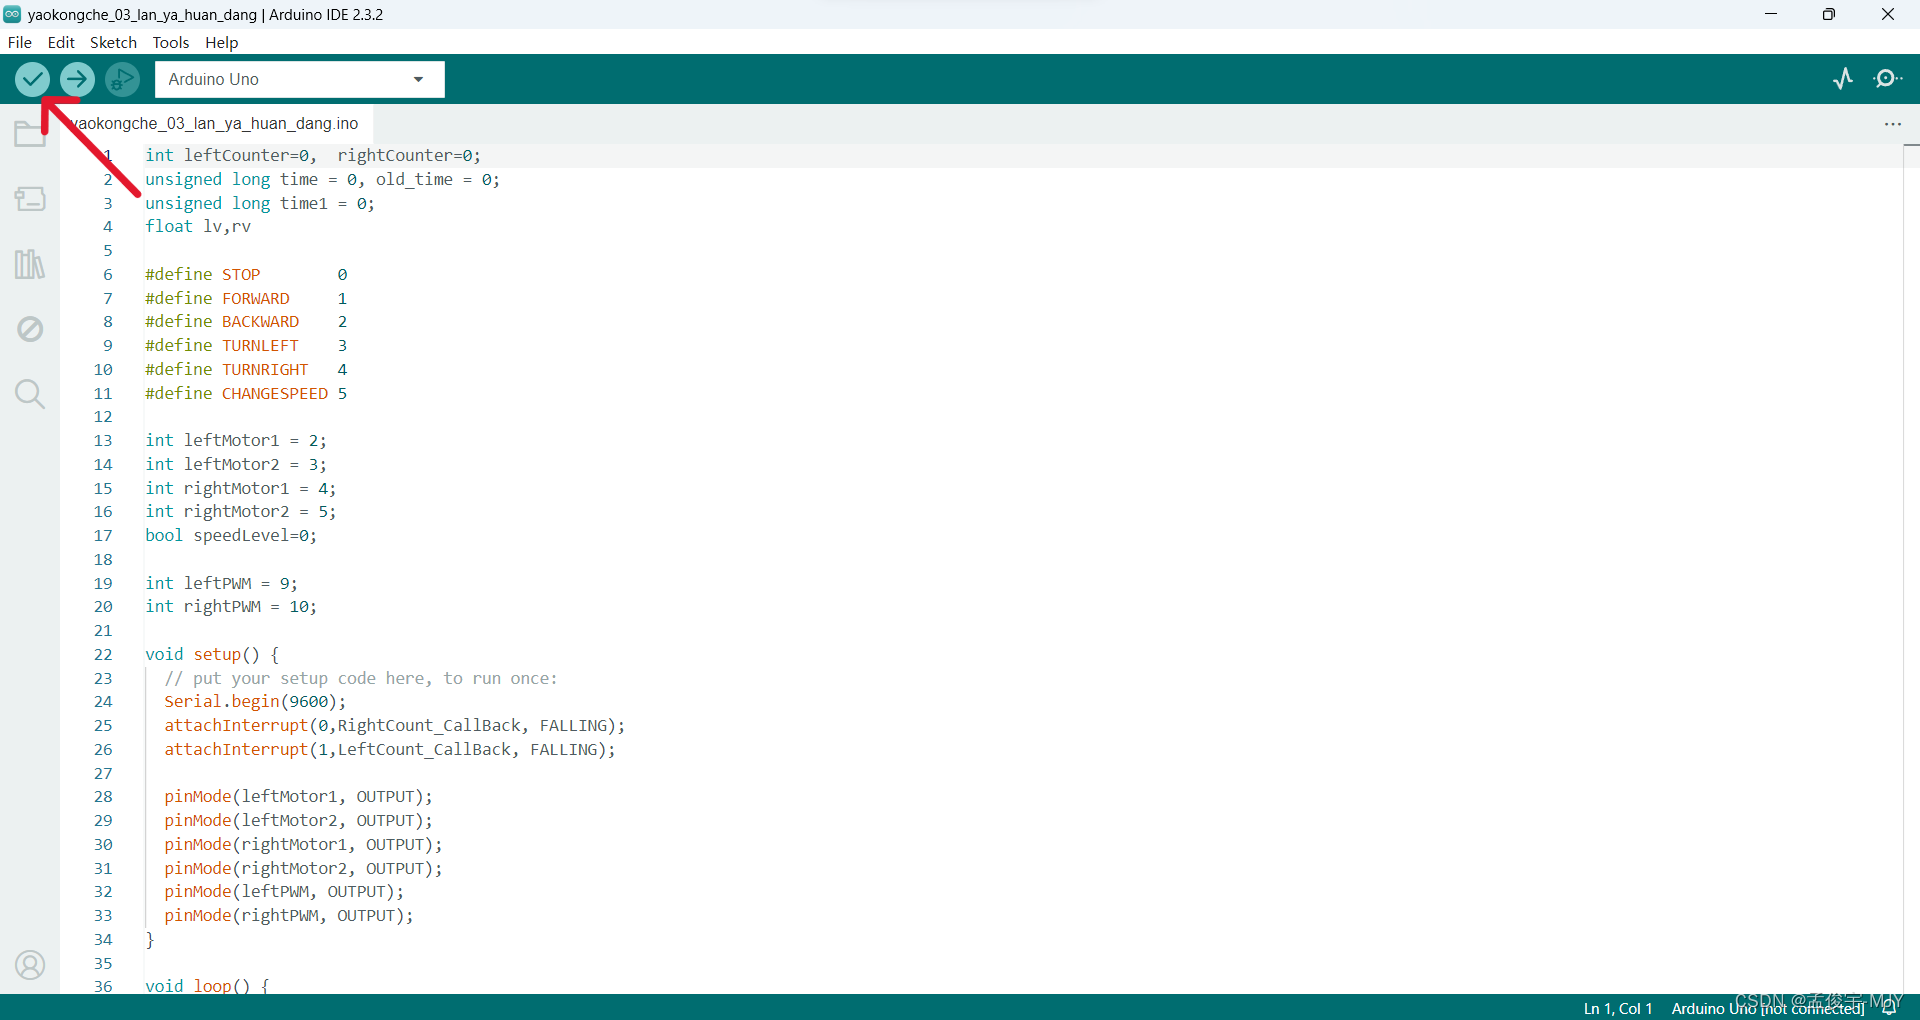The image size is (1920, 1020).
Task: Click the setup comment on line 23
Action: pos(361,679)
